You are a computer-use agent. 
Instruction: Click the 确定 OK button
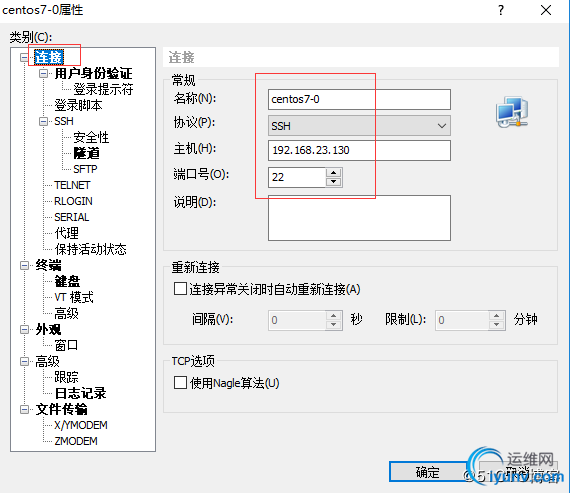tap(428, 472)
